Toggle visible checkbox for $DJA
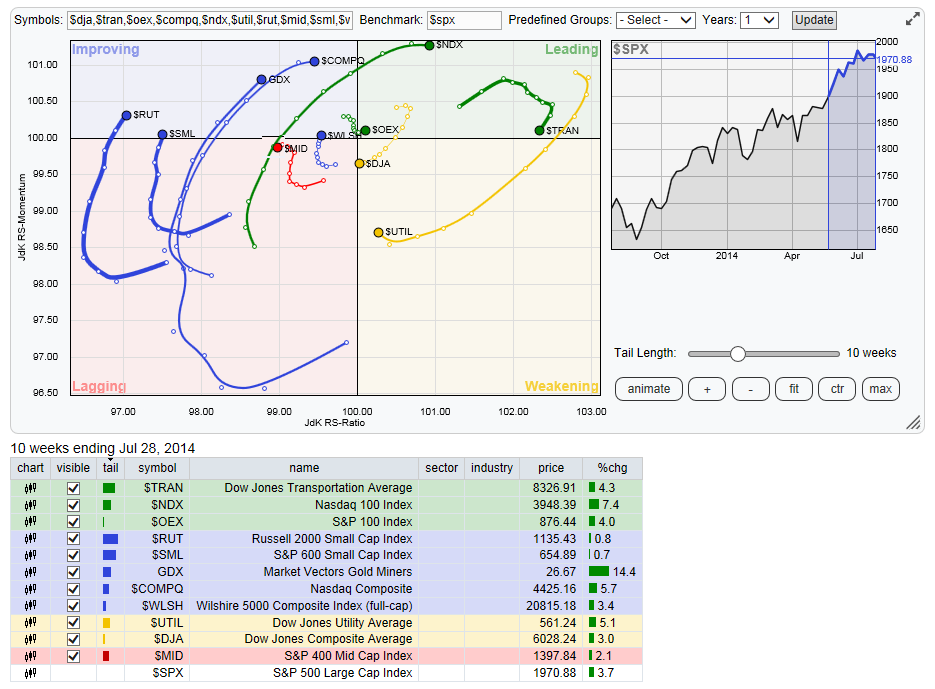935x689 pixels. click(x=73, y=639)
